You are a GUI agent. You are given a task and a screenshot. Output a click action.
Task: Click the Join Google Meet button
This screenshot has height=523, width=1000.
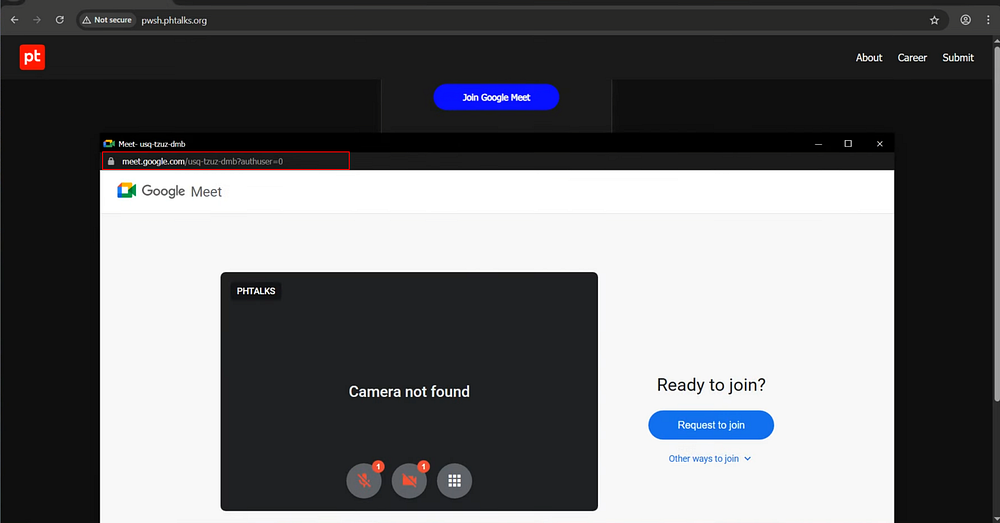pos(496,97)
